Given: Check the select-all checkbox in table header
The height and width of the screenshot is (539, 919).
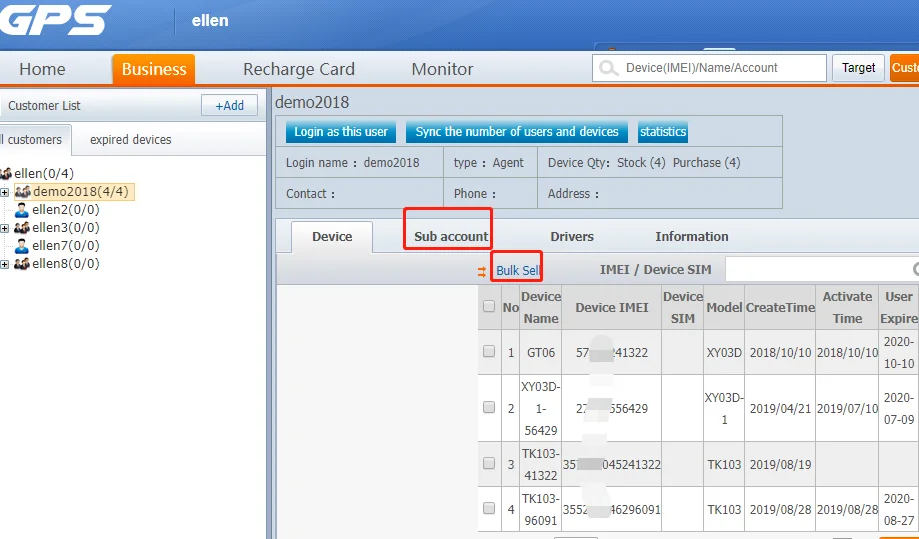Looking at the screenshot, I should [489, 307].
